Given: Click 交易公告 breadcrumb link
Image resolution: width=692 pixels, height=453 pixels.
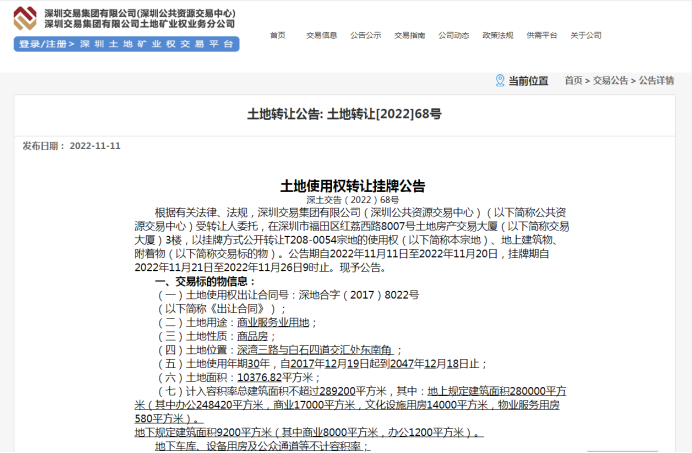Looking at the screenshot, I should (x=611, y=80).
